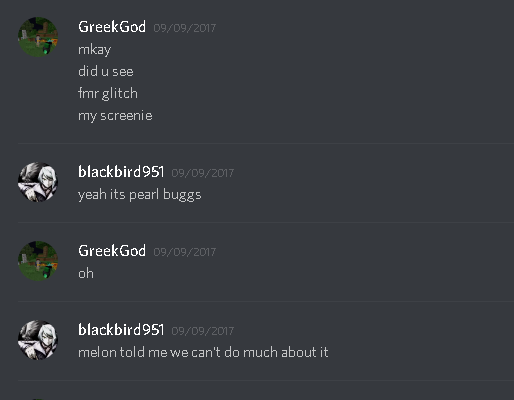
Task: Click the message 'fmr glitch'
Action: tap(108, 94)
